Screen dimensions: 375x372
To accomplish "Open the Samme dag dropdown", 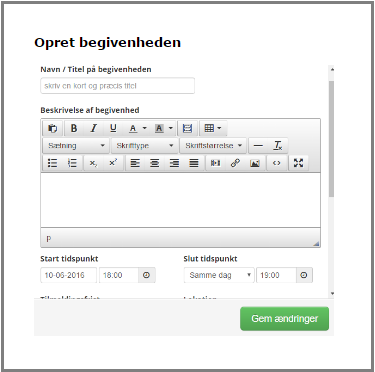I will 219,275.
